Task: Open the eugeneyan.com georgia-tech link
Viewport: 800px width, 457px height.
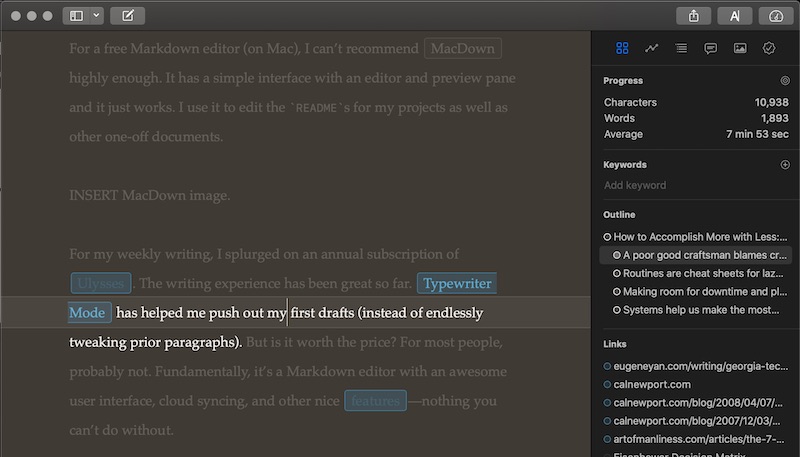Action: [x=700, y=367]
